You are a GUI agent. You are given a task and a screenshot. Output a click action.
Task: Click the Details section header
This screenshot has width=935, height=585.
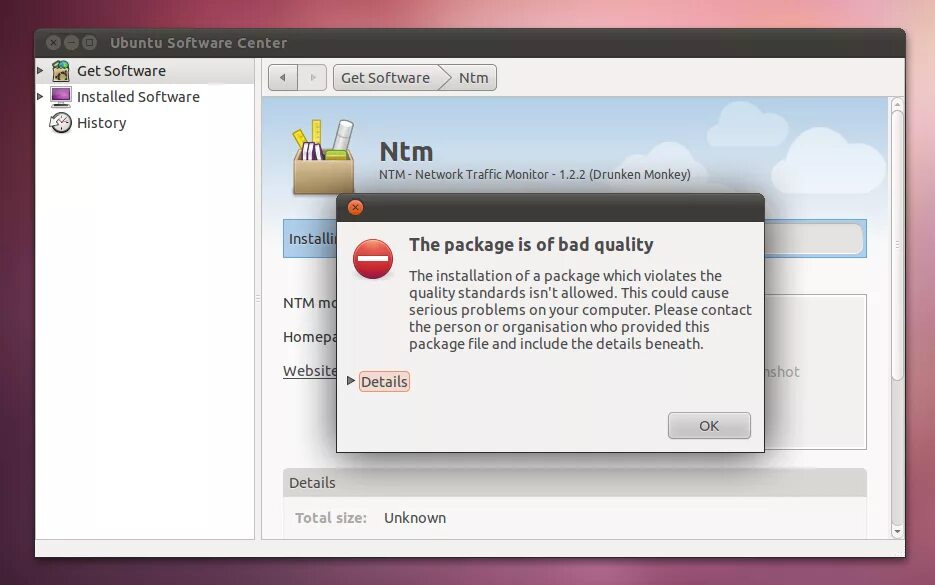[x=574, y=482]
